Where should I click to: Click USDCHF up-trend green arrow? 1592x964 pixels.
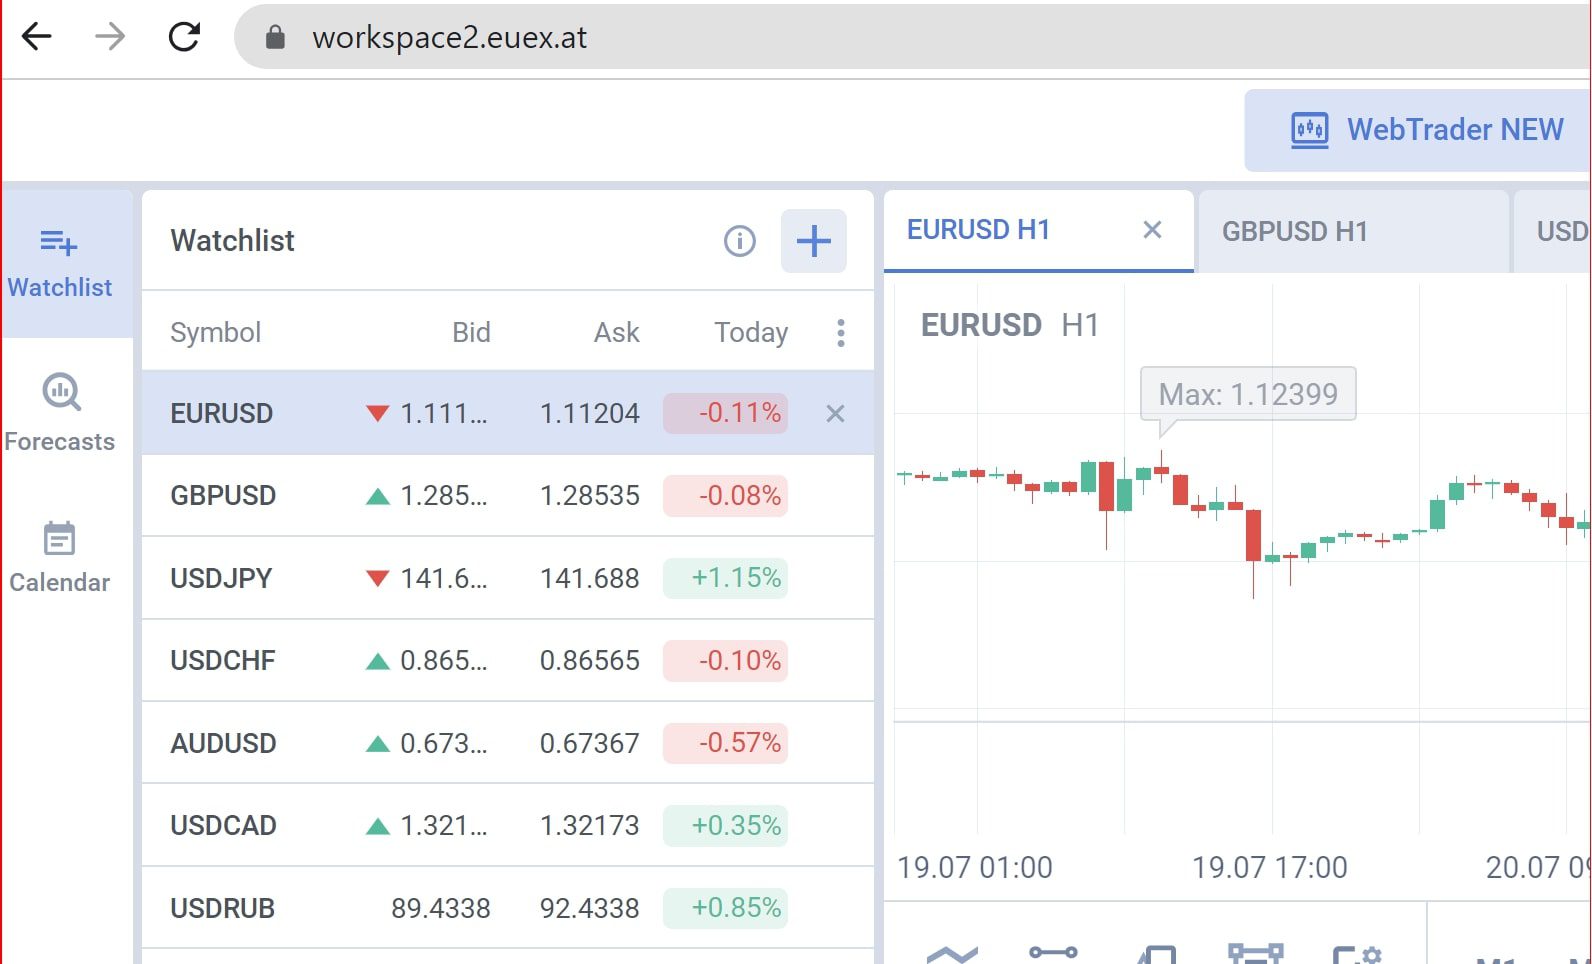(x=378, y=661)
